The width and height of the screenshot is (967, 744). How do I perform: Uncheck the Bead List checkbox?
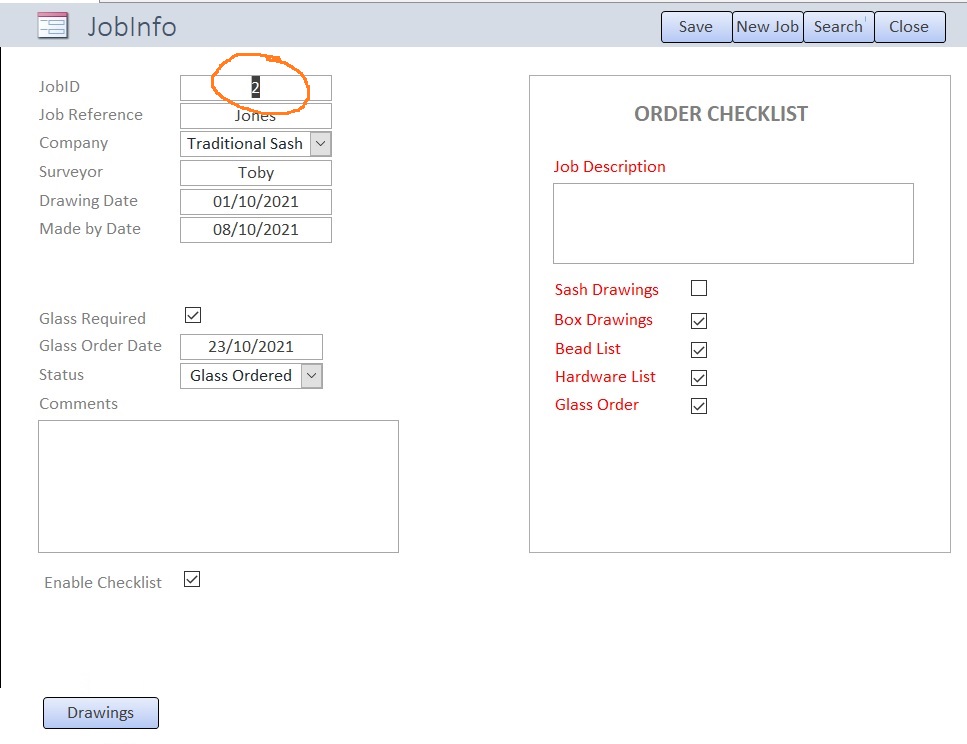[699, 350]
